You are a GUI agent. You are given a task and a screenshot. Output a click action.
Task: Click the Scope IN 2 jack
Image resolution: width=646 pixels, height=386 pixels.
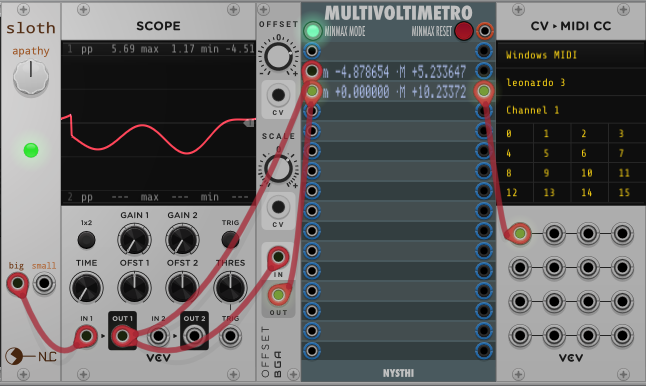point(158,336)
